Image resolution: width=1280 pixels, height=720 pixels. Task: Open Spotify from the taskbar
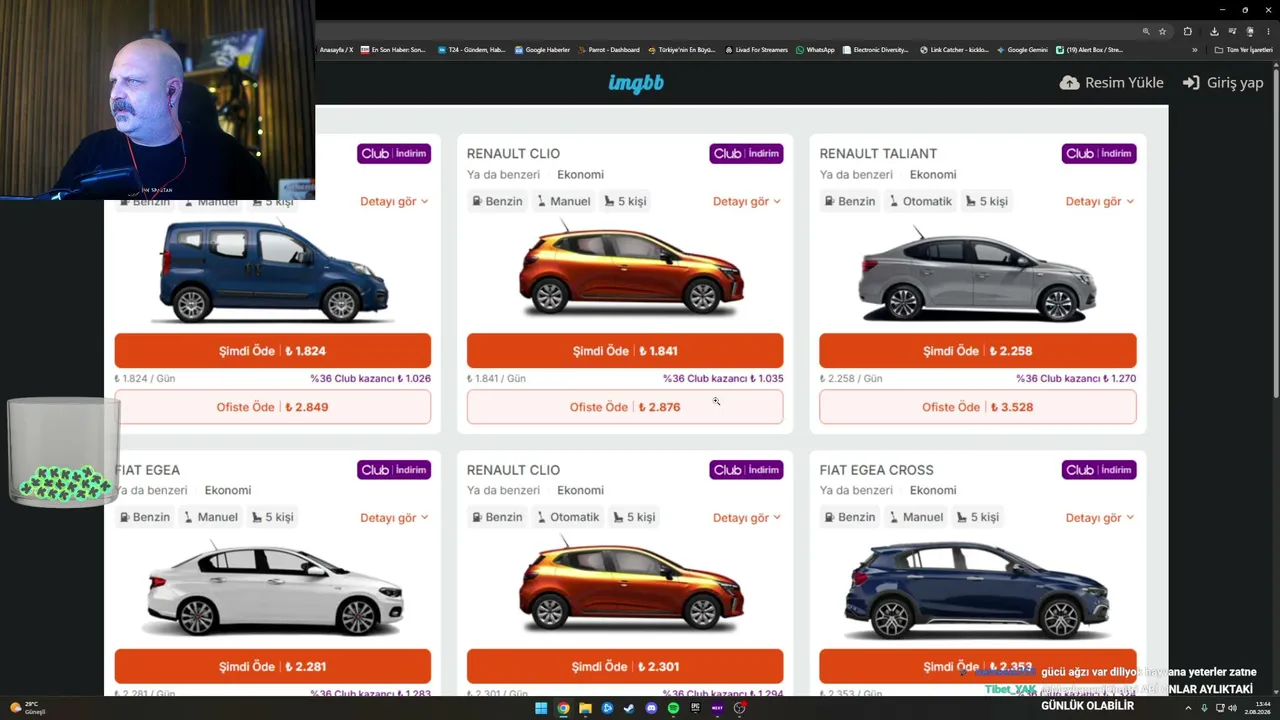pos(673,708)
